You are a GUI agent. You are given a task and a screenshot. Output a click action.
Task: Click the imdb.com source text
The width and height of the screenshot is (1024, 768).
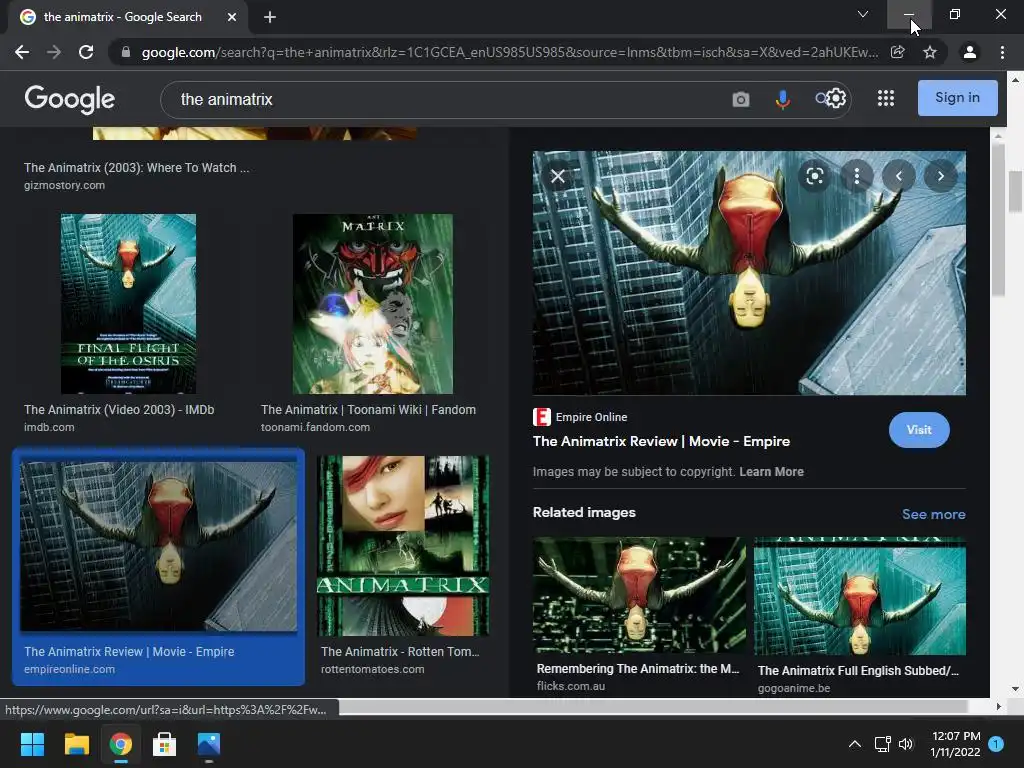click(x=49, y=427)
